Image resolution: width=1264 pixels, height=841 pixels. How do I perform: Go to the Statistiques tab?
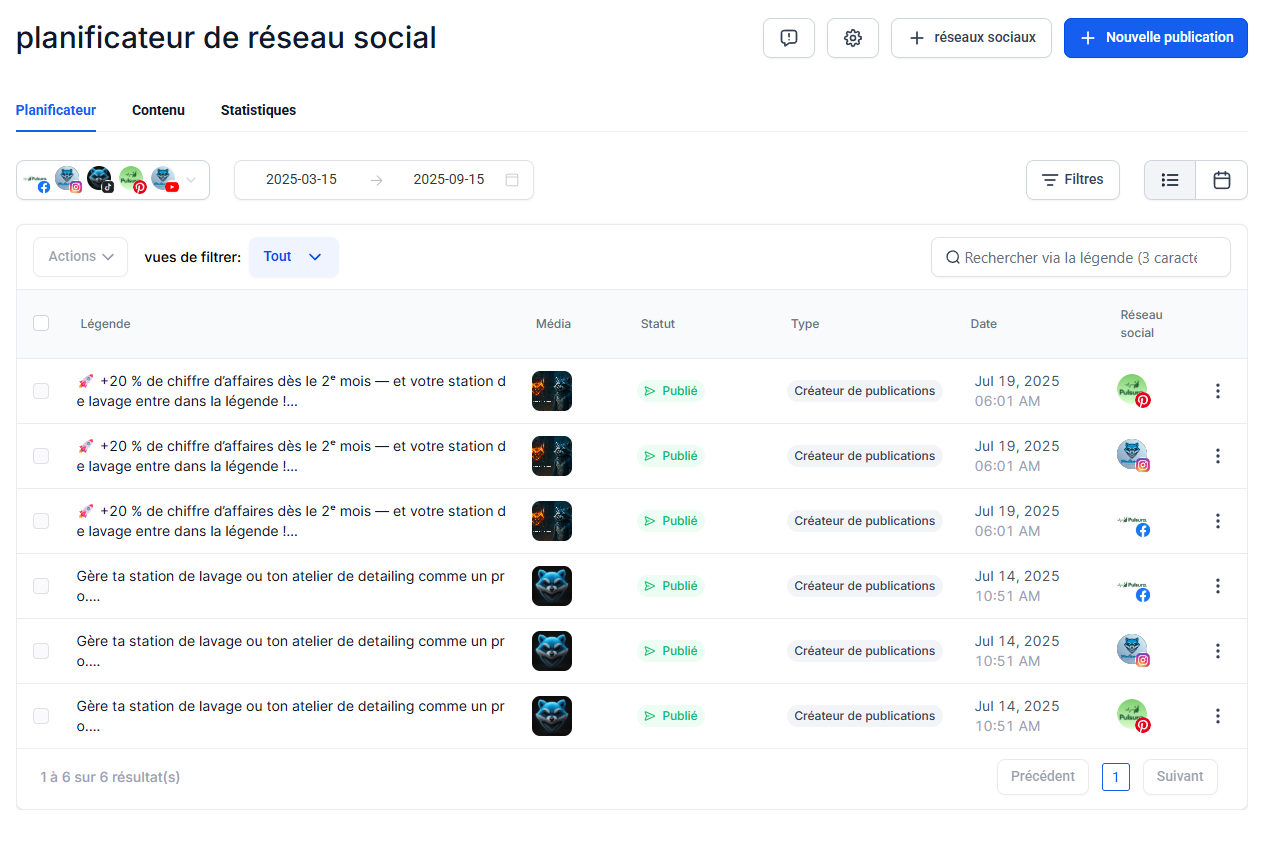[x=258, y=110]
